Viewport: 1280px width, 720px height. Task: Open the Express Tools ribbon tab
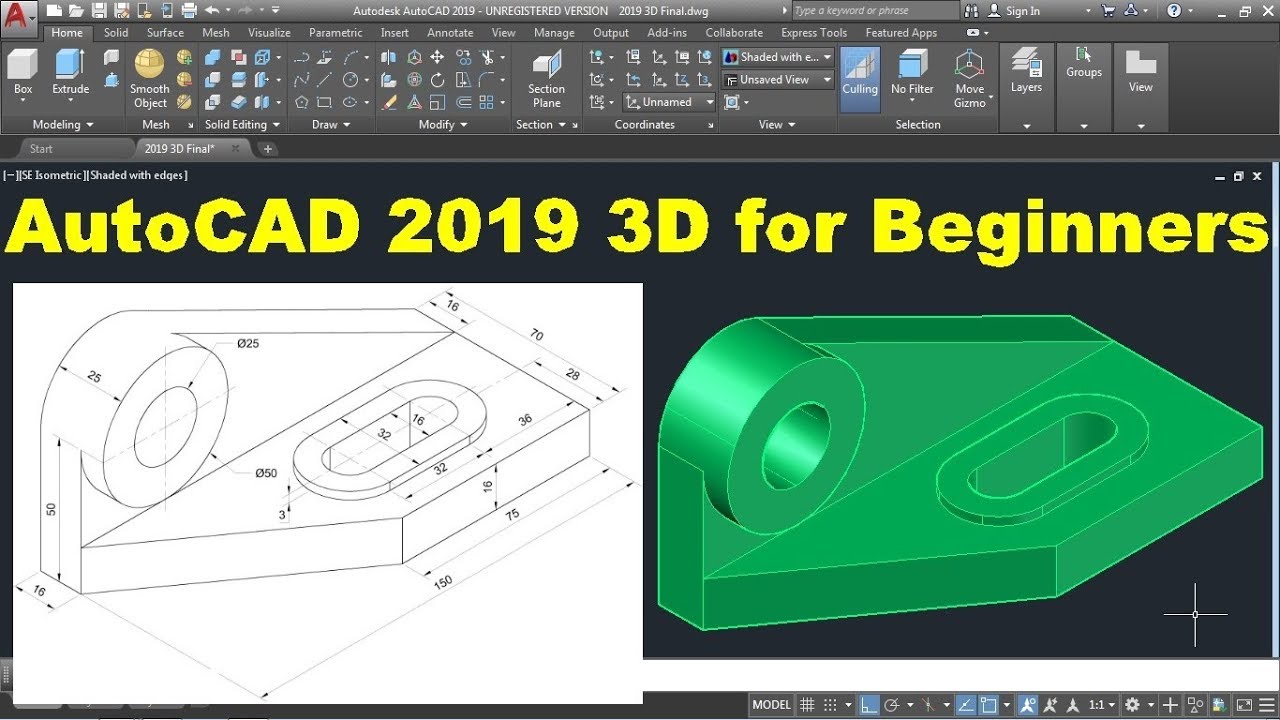(814, 33)
